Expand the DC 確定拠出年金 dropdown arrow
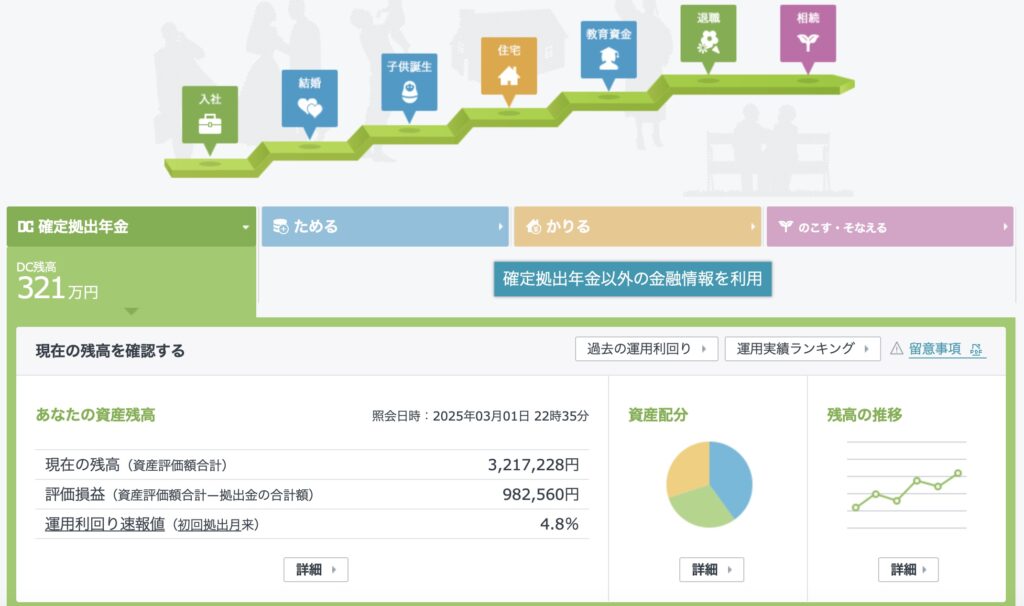The height and width of the screenshot is (606, 1024). pos(245,227)
